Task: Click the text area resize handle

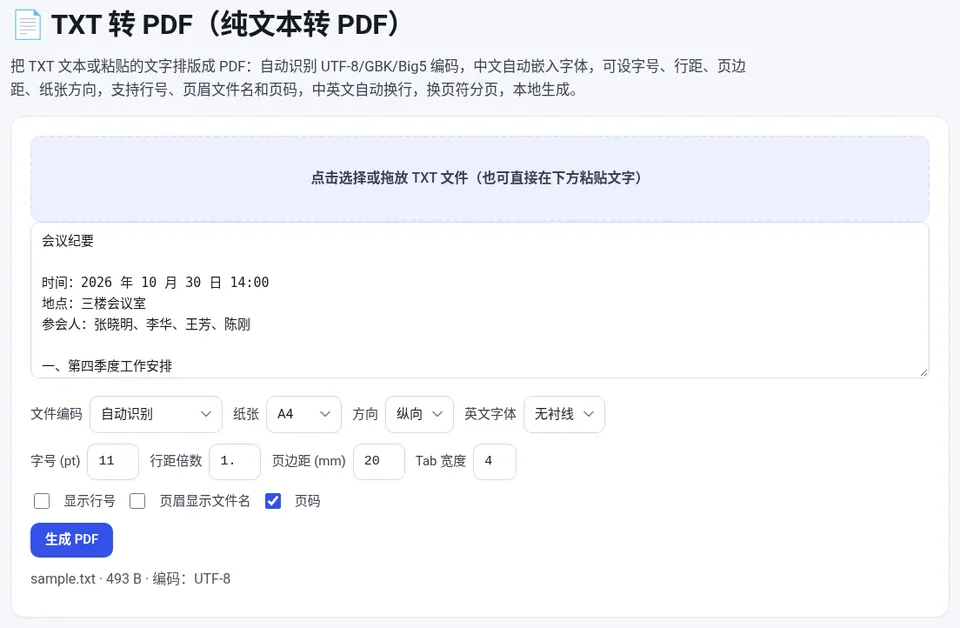Action: click(923, 372)
